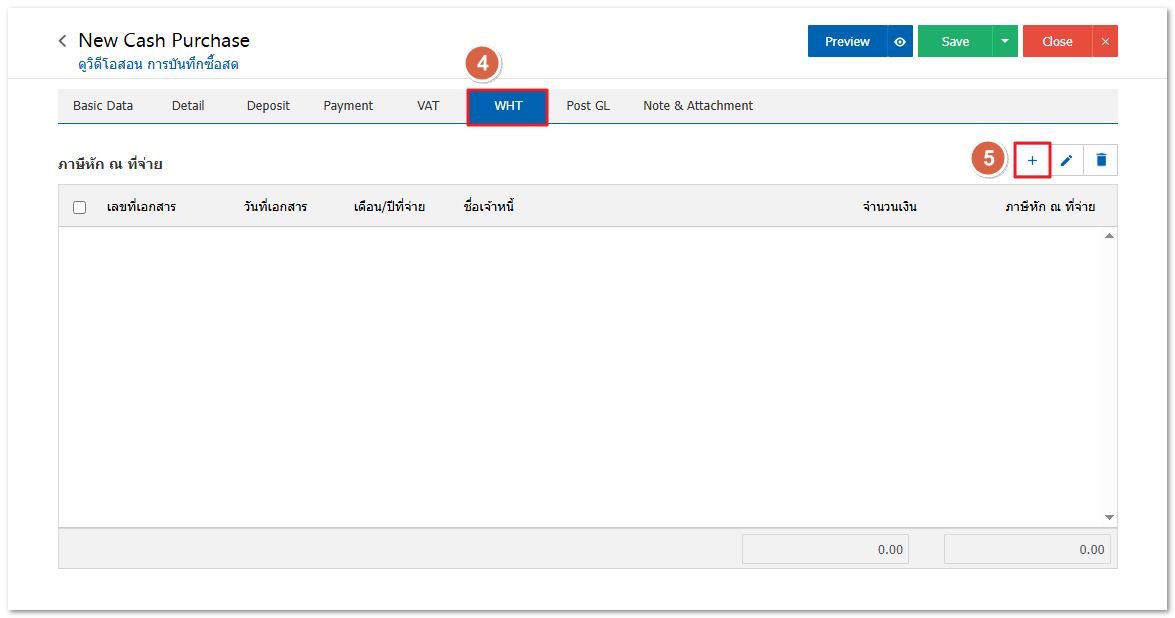1175x618 pixels.
Task: Click the scrollbar down arrow in the table
Action: (x=1109, y=517)
